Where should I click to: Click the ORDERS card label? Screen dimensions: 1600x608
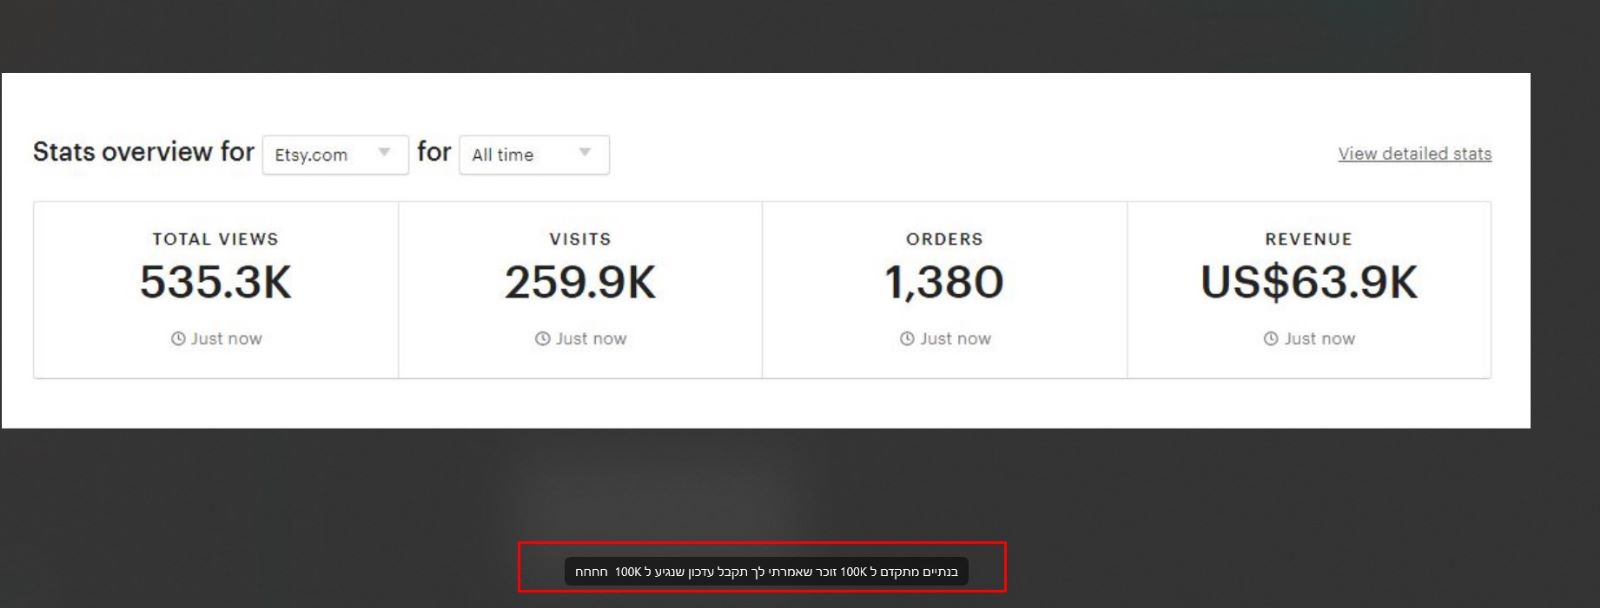[944, 239]
